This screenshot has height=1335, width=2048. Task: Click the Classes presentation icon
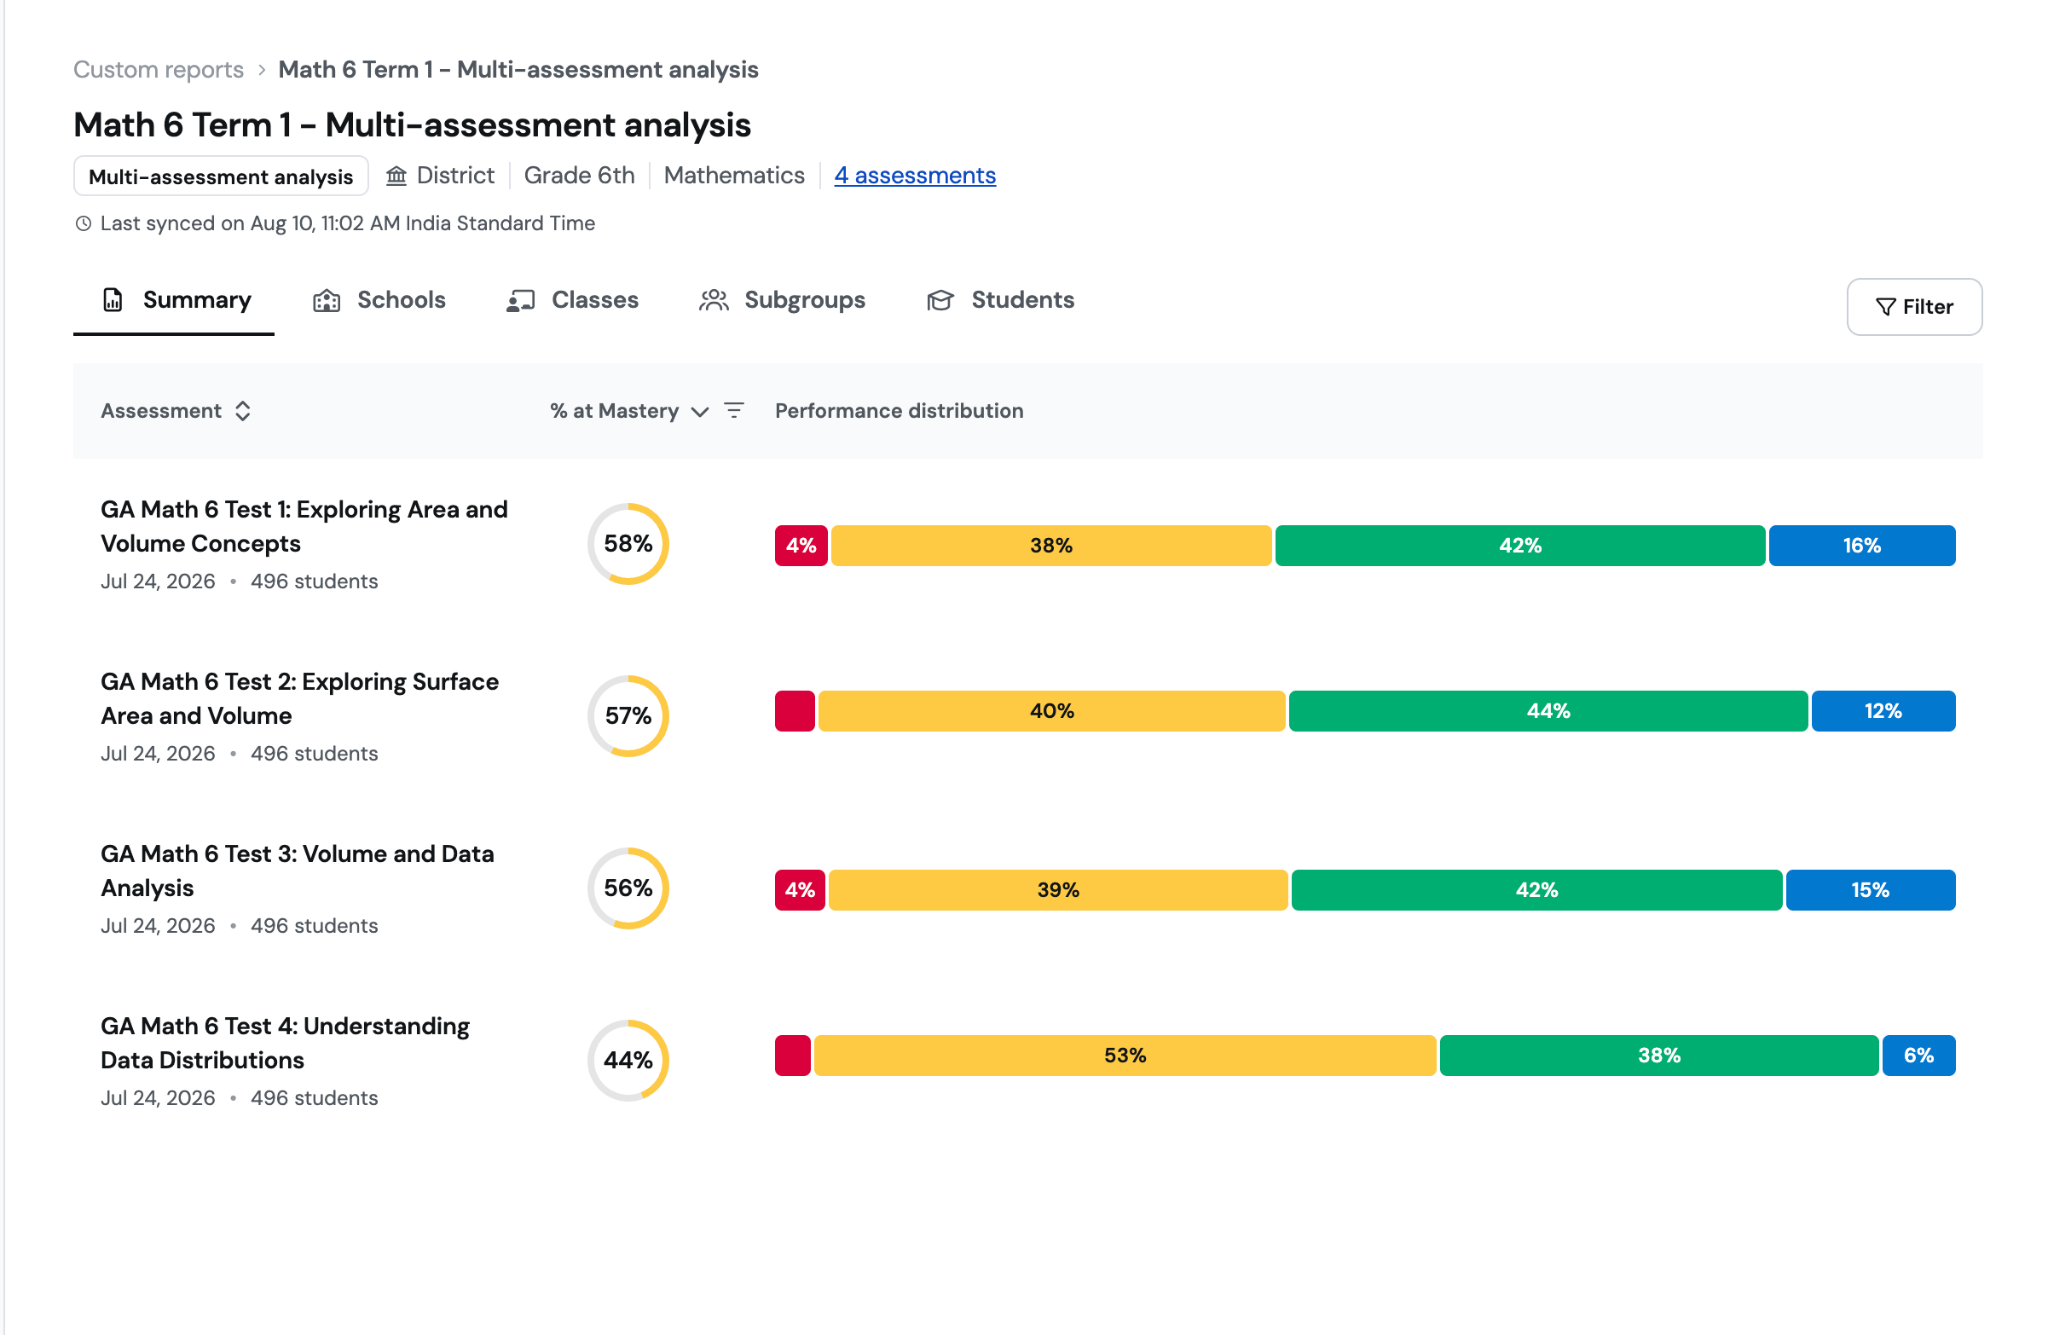click(x=520, y=301)
